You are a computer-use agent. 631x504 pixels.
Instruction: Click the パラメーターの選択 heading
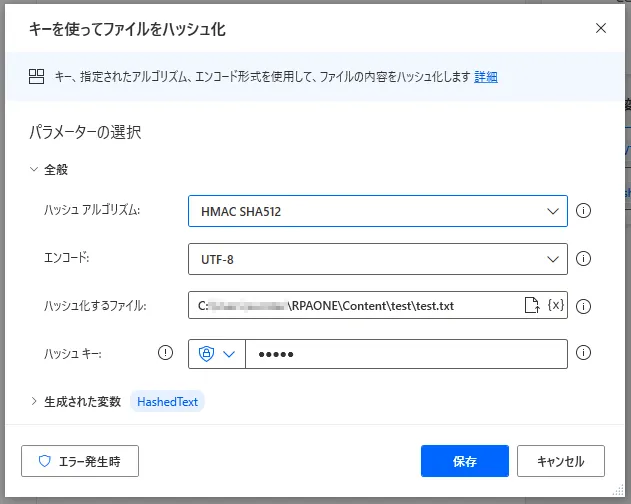85,132
